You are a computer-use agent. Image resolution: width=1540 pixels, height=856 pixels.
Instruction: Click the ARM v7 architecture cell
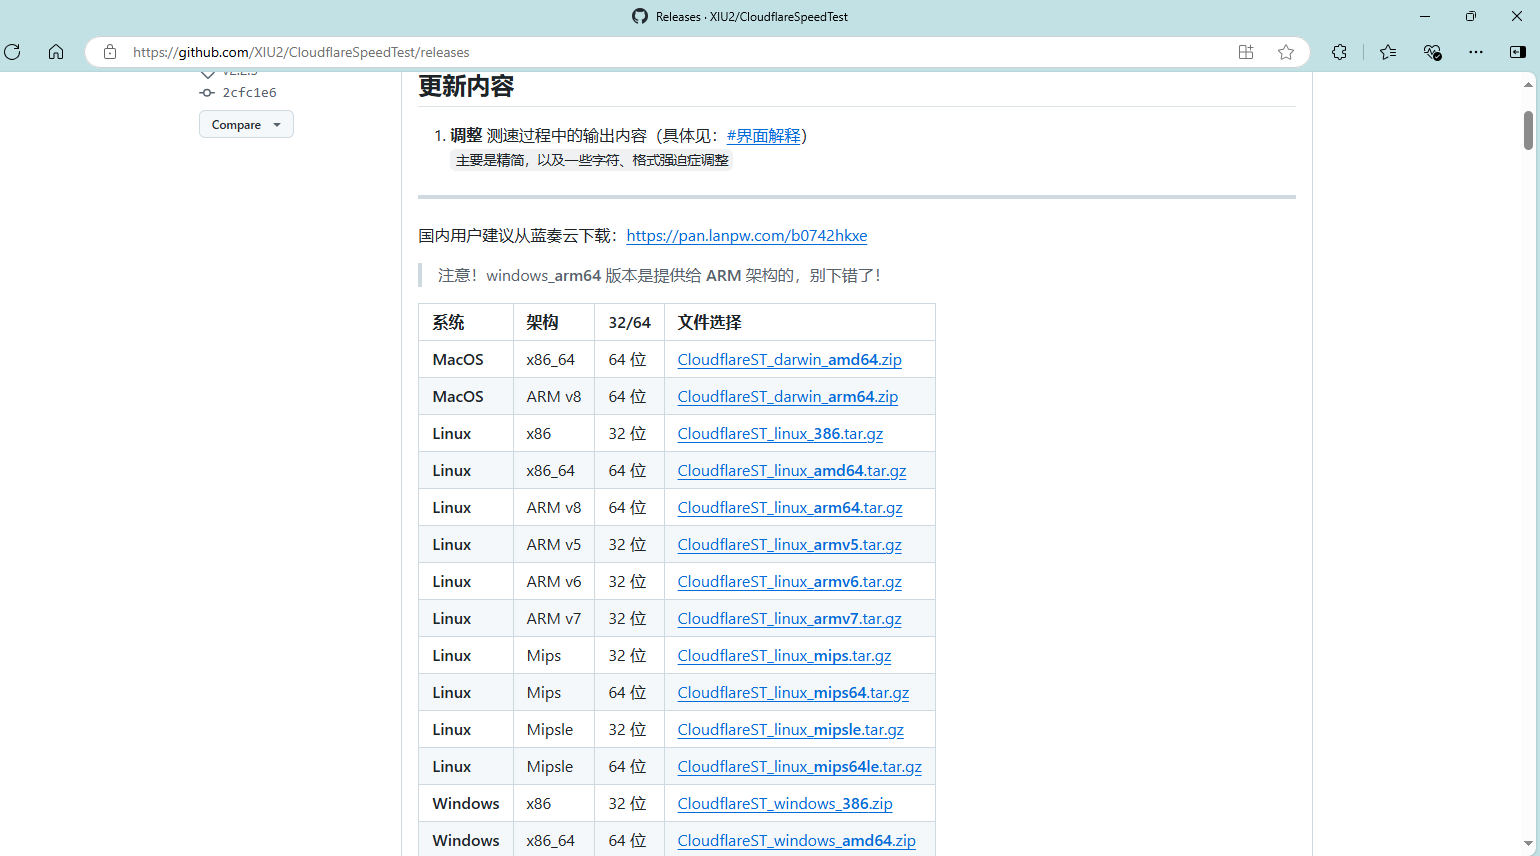[x=554, y=618]
